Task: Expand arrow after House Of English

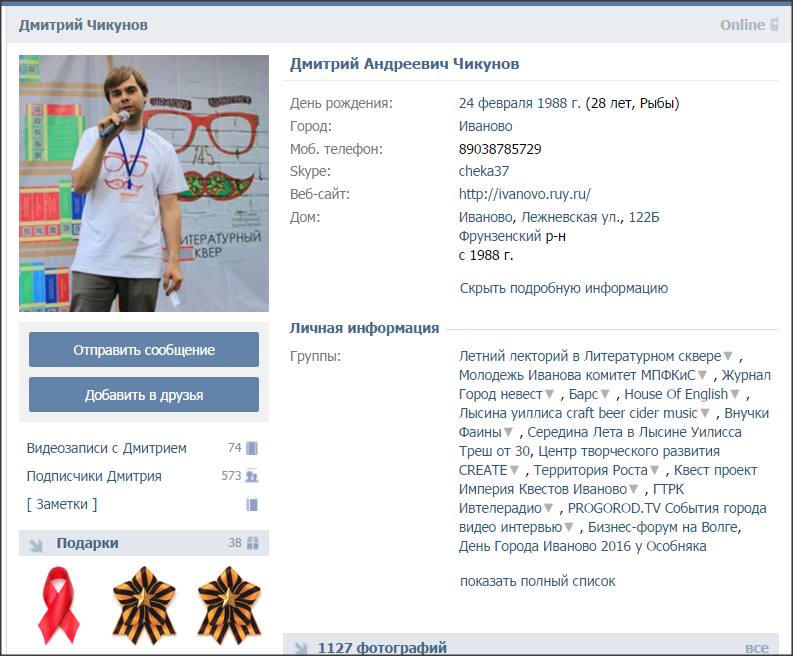Action: (x=735, y=395)
